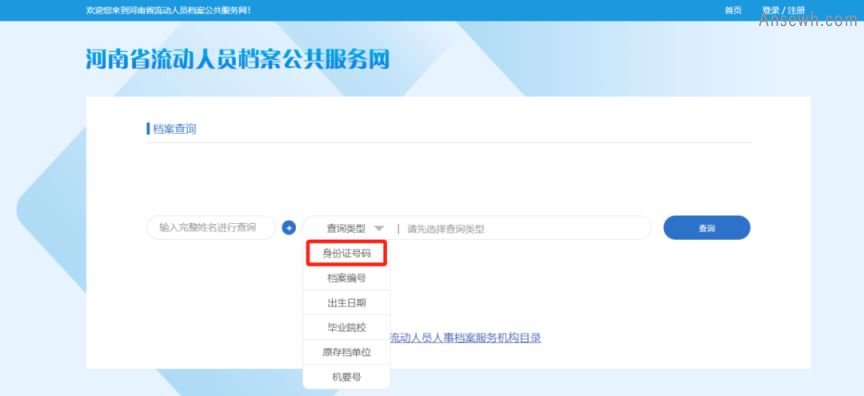Screen dimensions: 864x396
Task: Choose 原存档单位 from the dropdown
Action: point(347,352)
